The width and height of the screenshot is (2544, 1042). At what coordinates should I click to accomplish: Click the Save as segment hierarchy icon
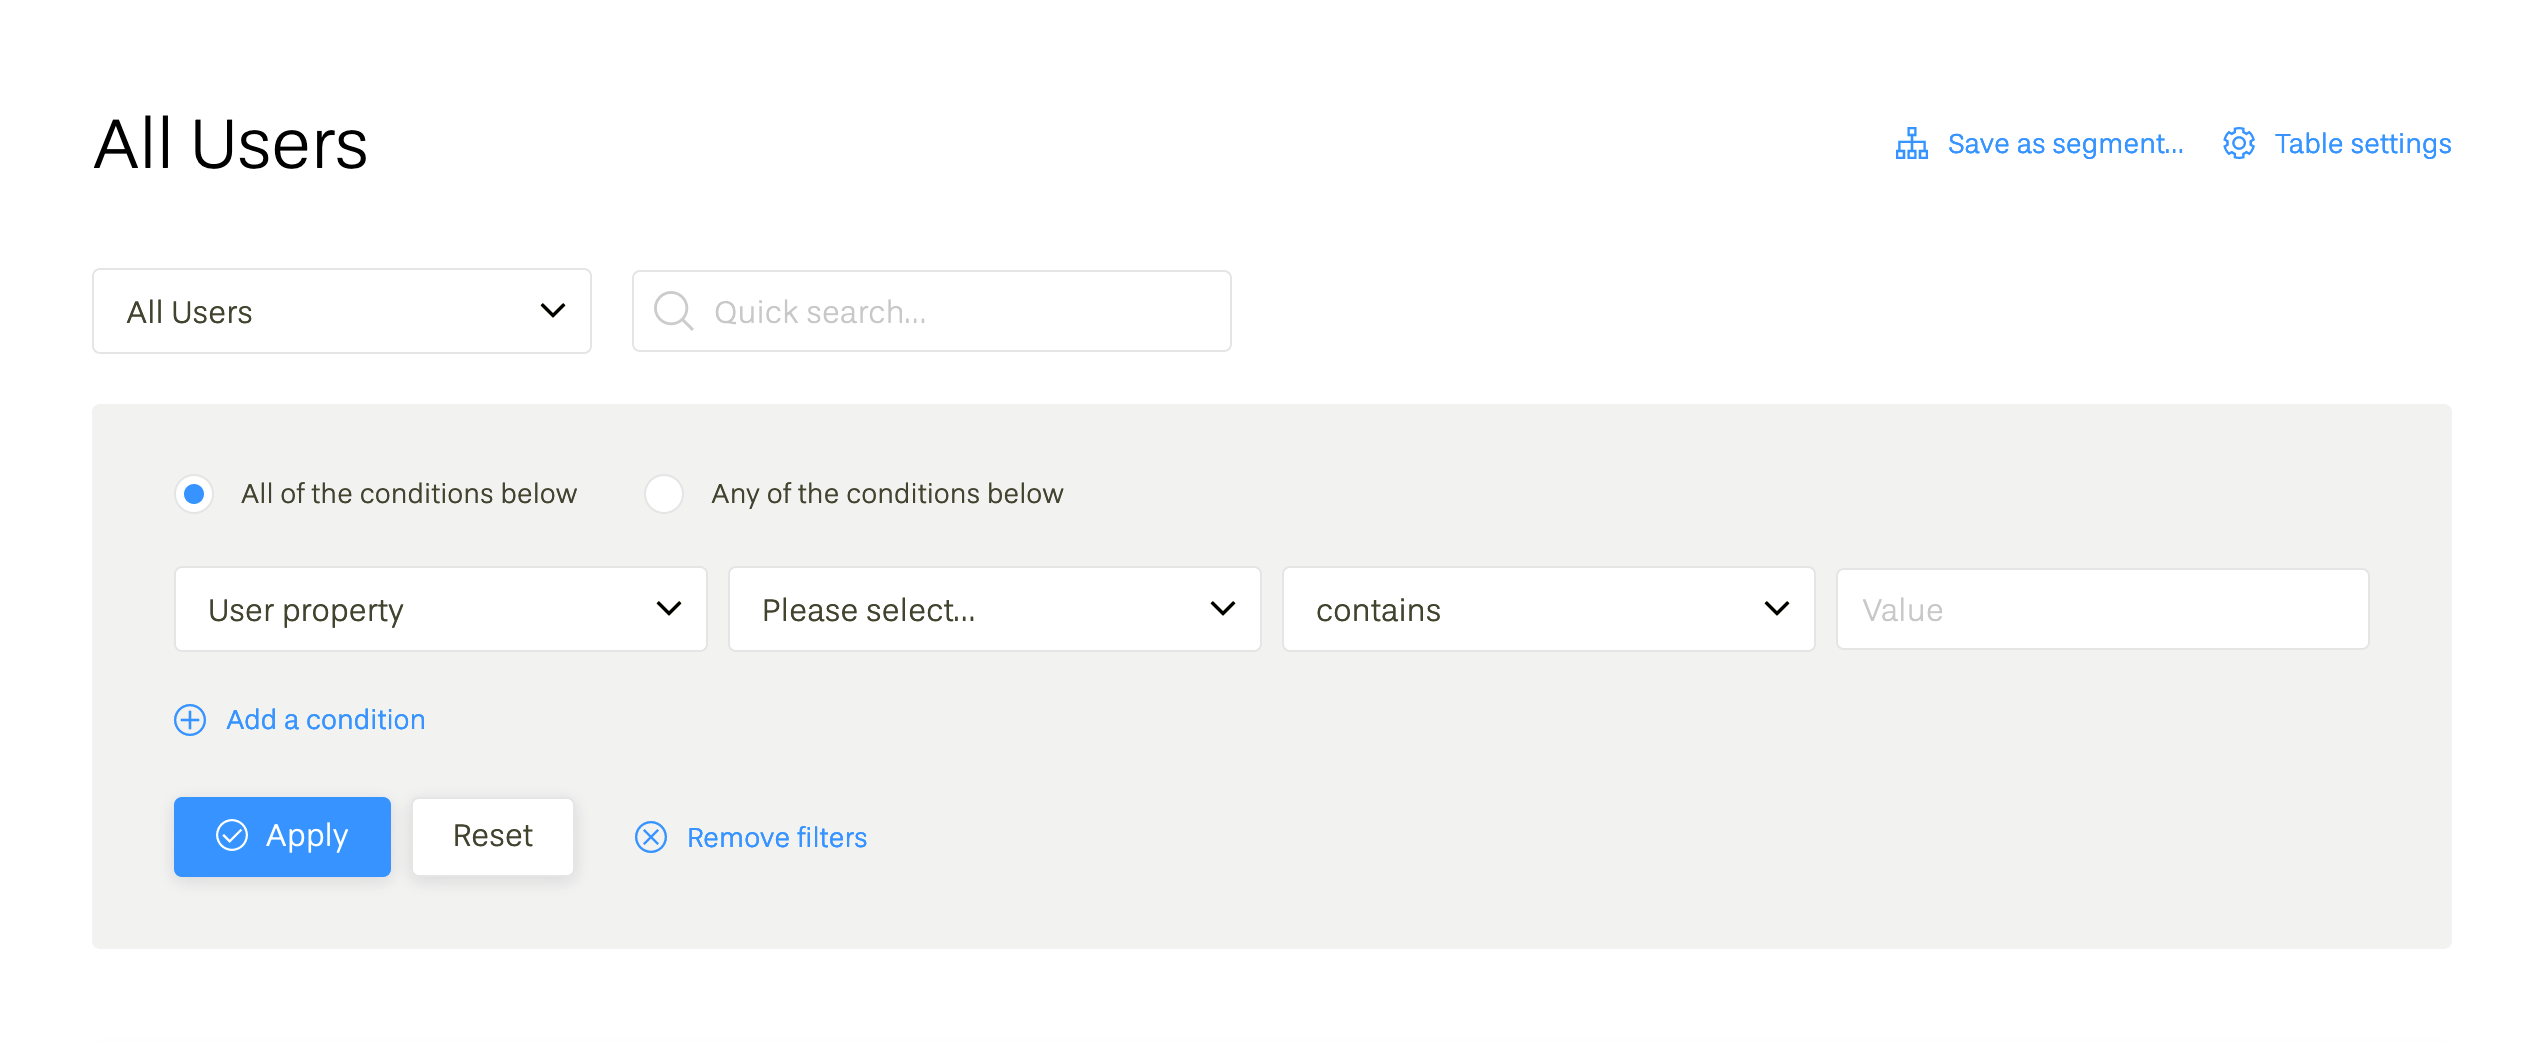1911,144
